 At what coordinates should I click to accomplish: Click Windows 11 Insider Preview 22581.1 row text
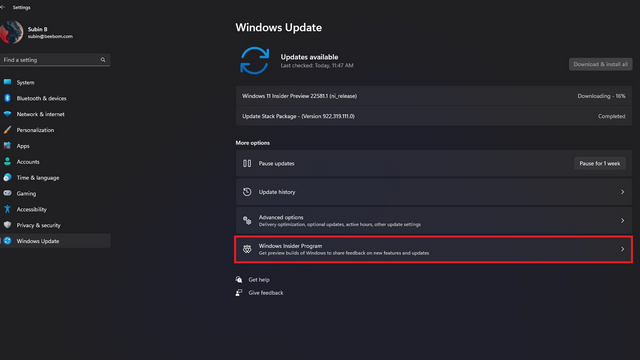299,96
